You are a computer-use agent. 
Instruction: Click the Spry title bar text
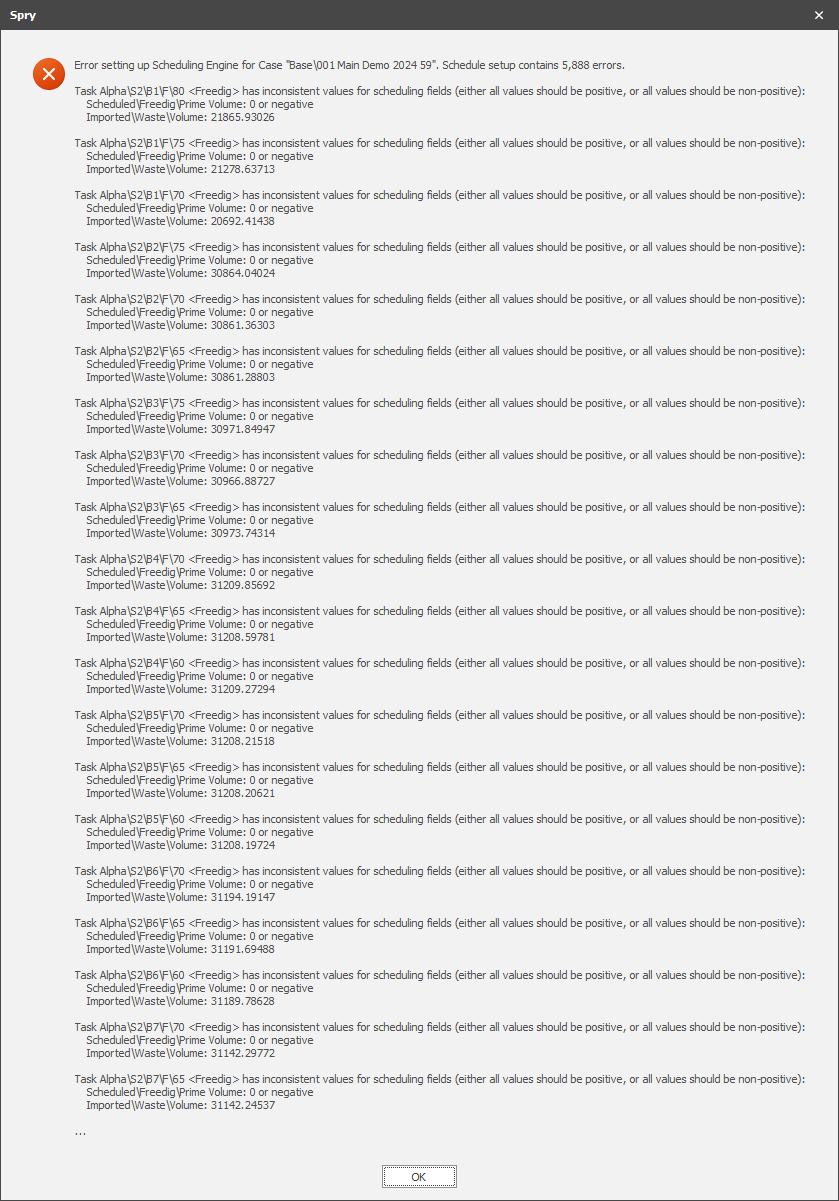point(23,16)
